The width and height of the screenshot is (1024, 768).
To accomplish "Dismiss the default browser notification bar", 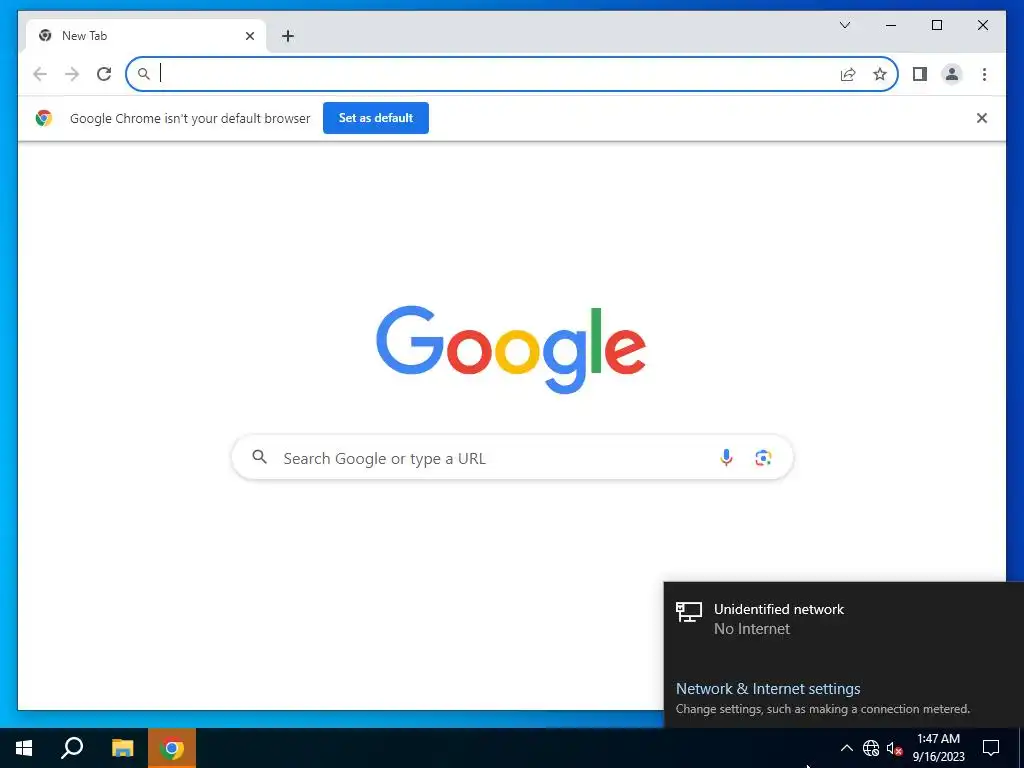I will pos(982,118).
